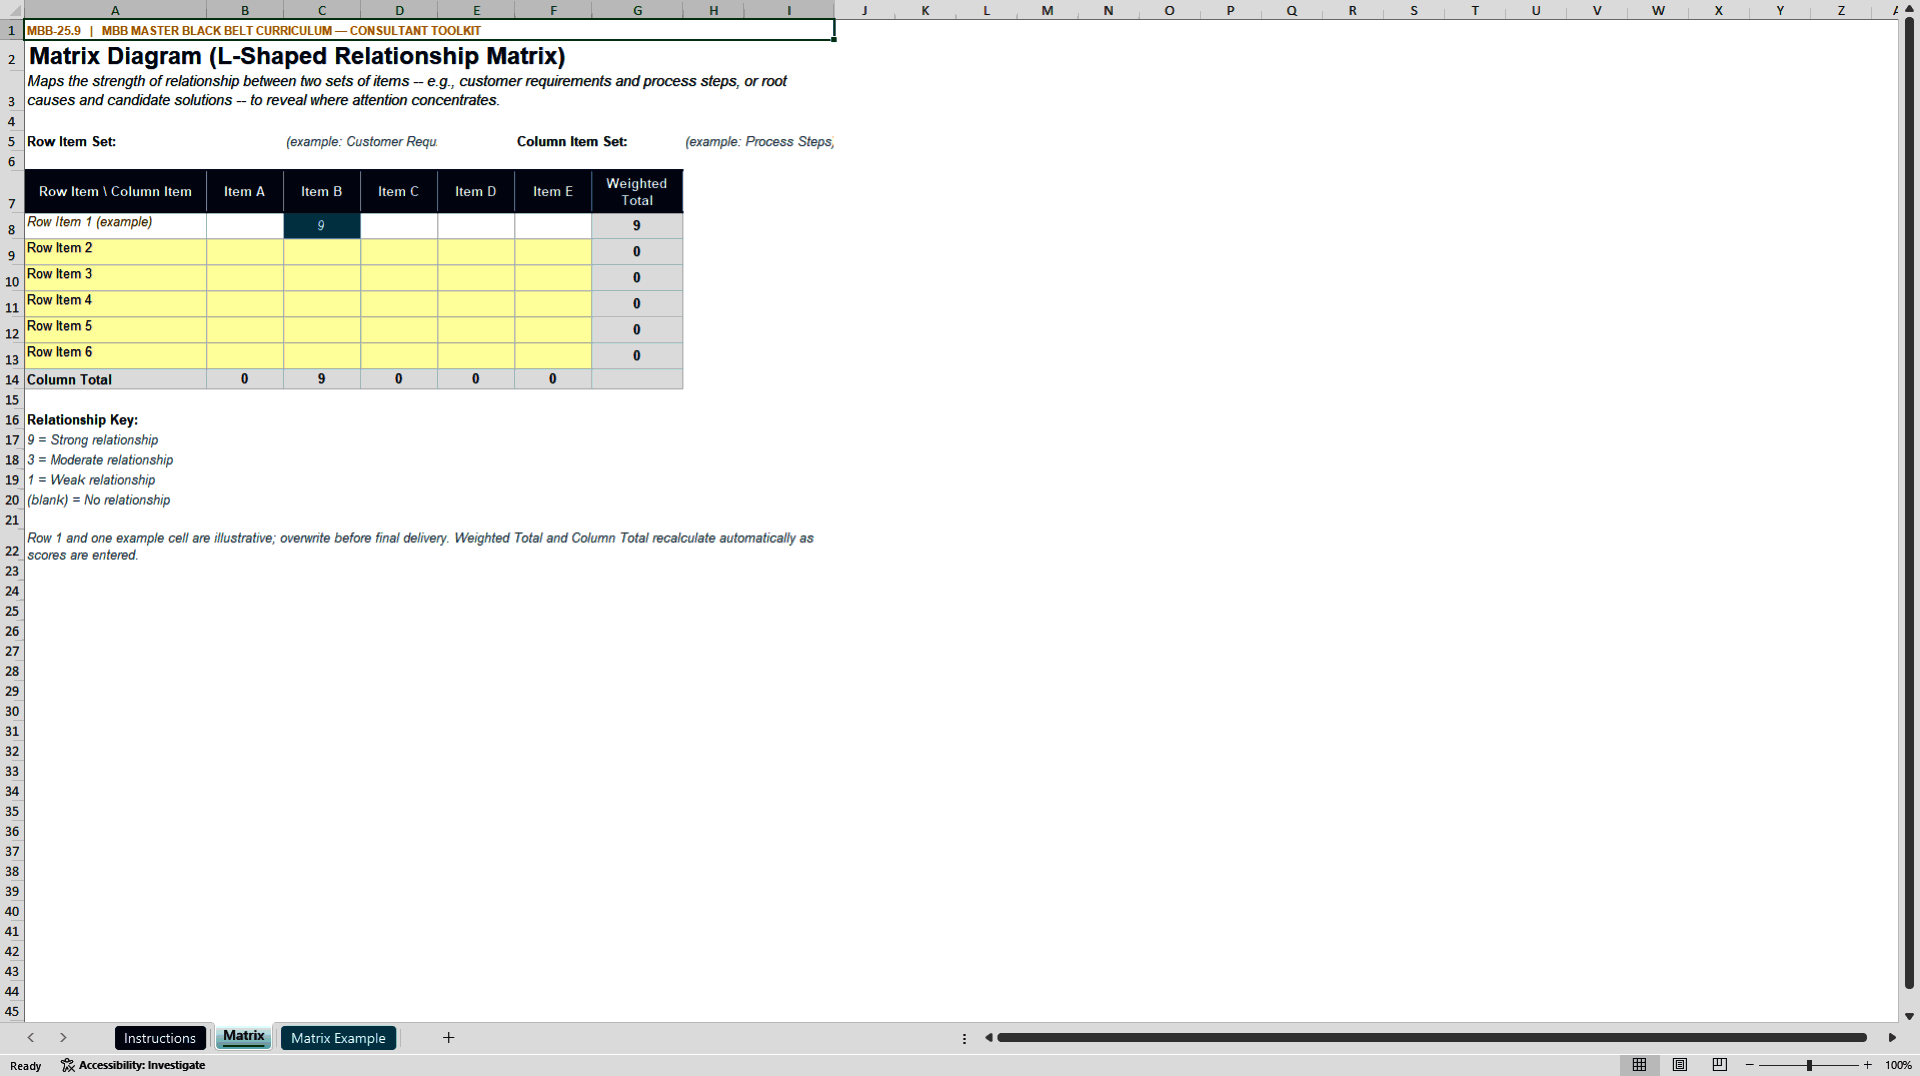Open the Matrix Example sheet tab
This screenshot has height=1076, width=1920.
[x=338, y=1038]
